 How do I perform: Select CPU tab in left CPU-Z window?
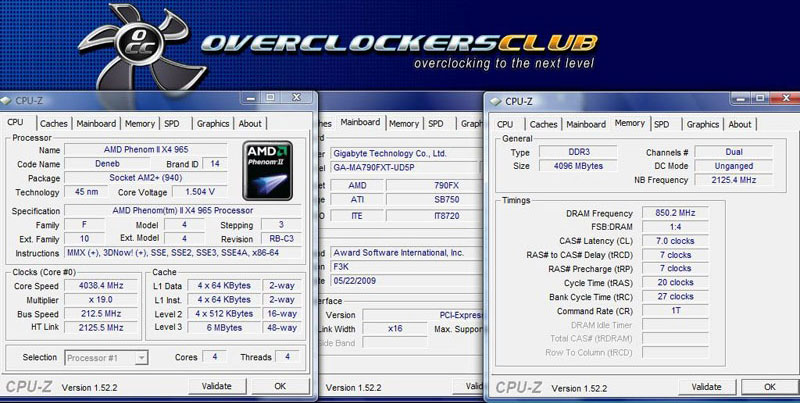(x=15, y=122)
